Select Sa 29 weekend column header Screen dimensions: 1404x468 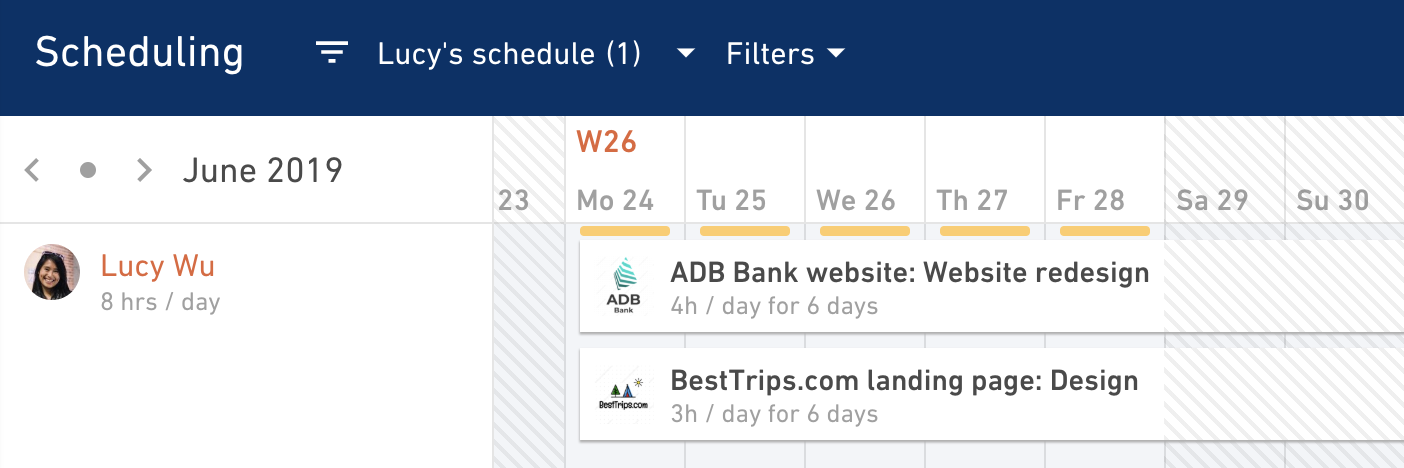[1213, 201]
